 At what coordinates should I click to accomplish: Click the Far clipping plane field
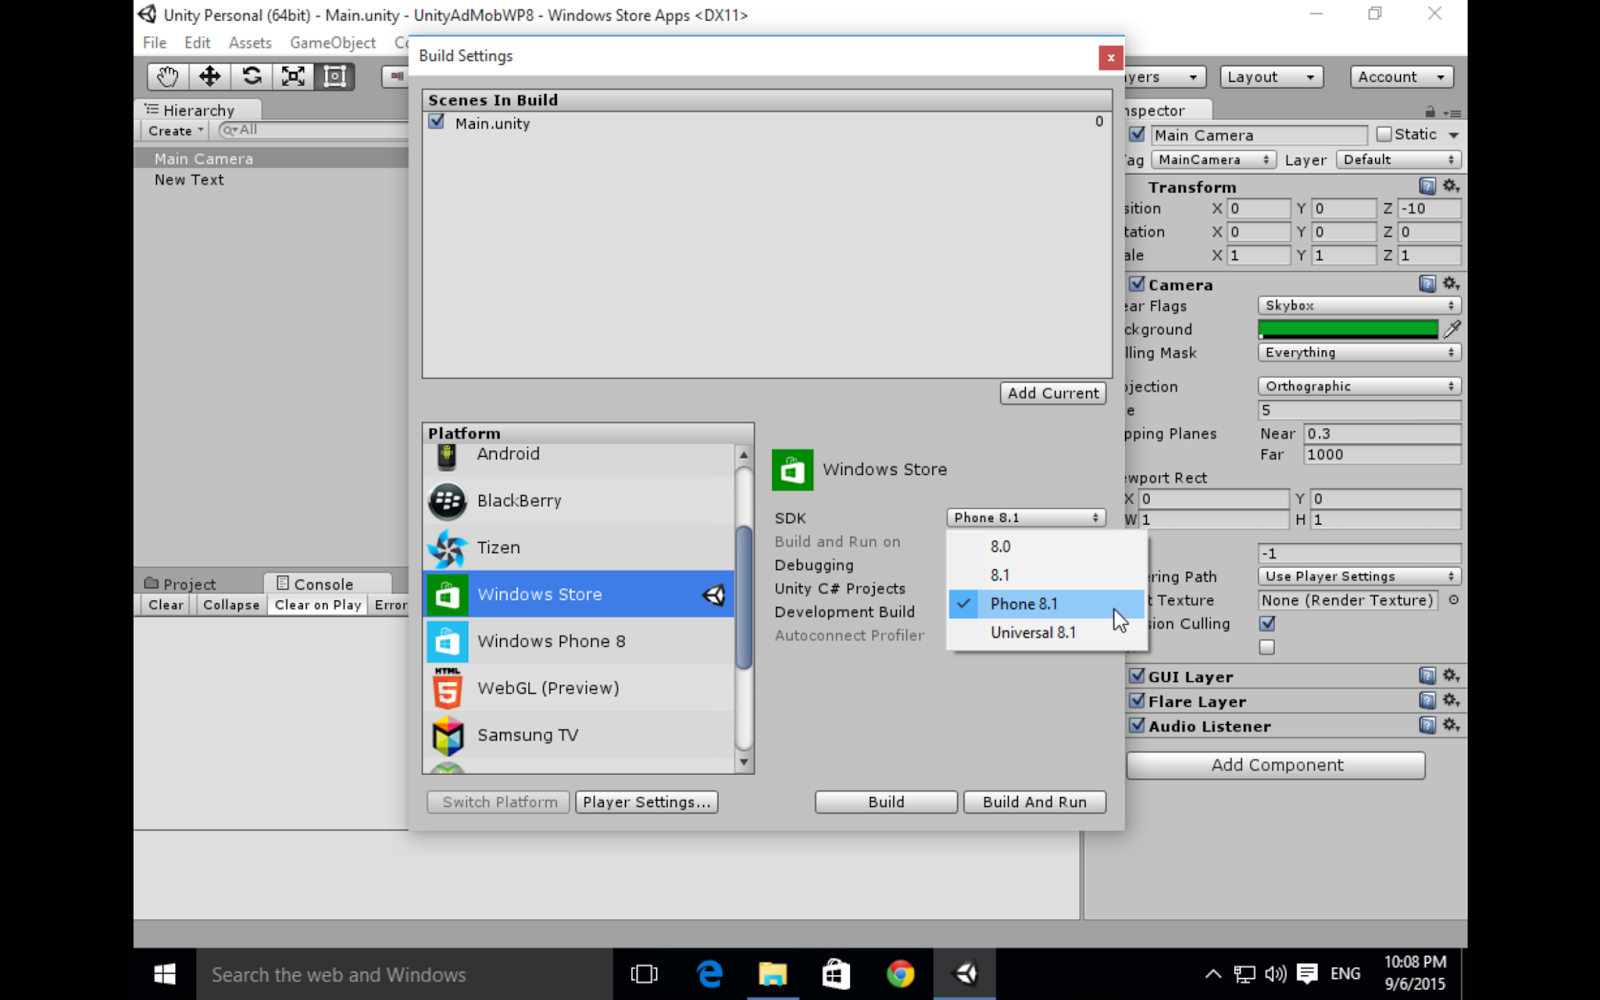tap(1382, 455)
